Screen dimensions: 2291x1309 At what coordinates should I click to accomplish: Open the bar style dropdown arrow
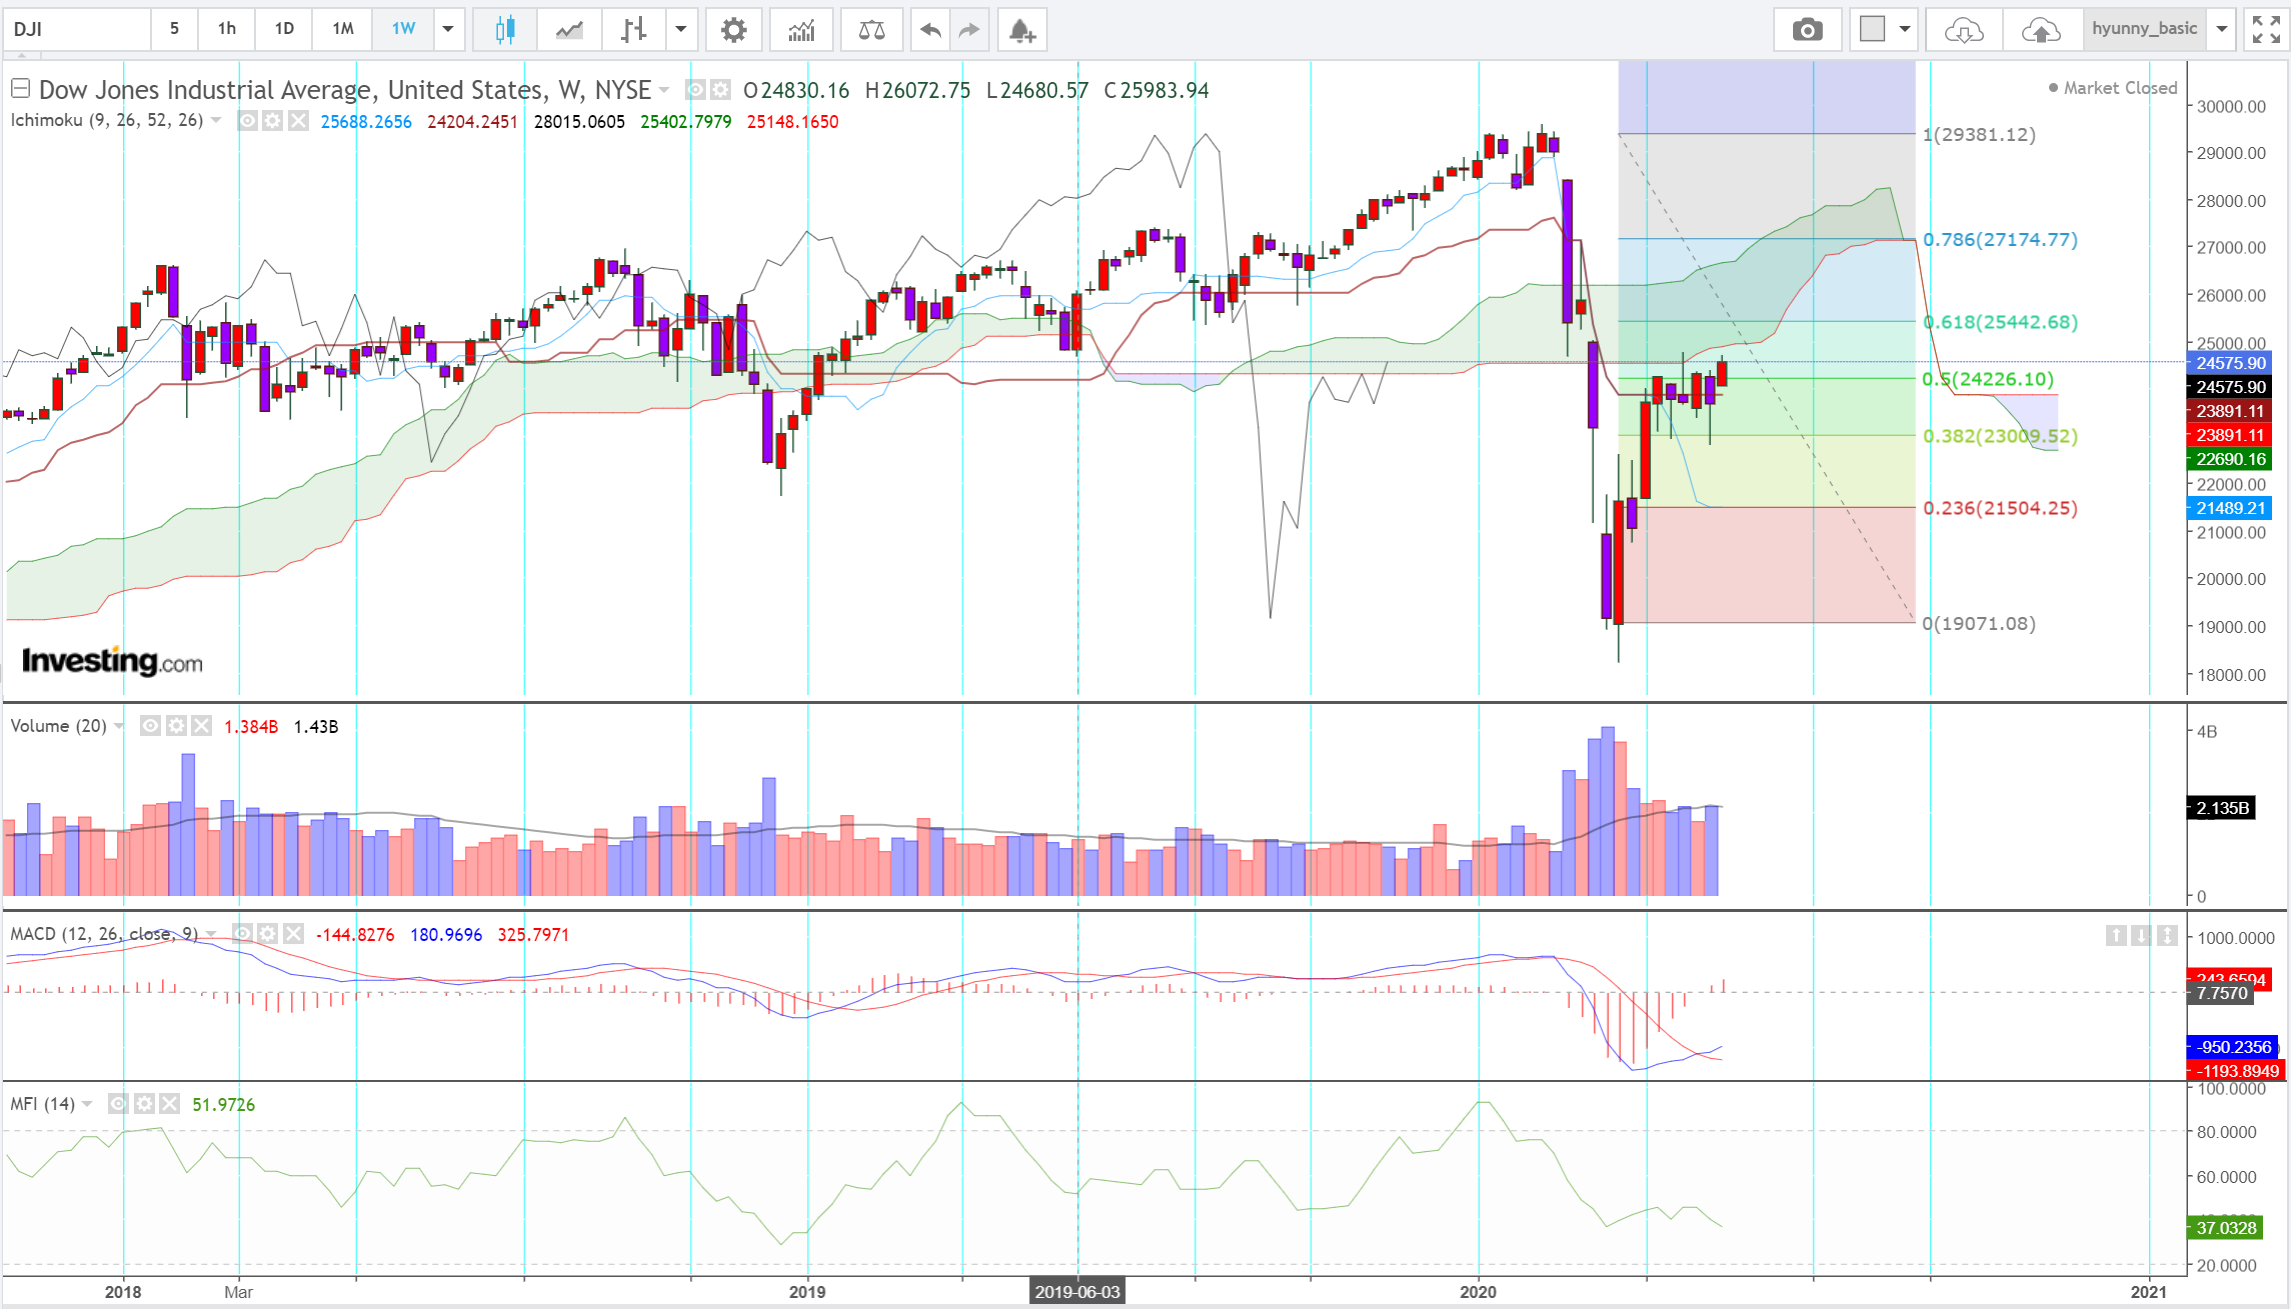(x=681, y=29)
